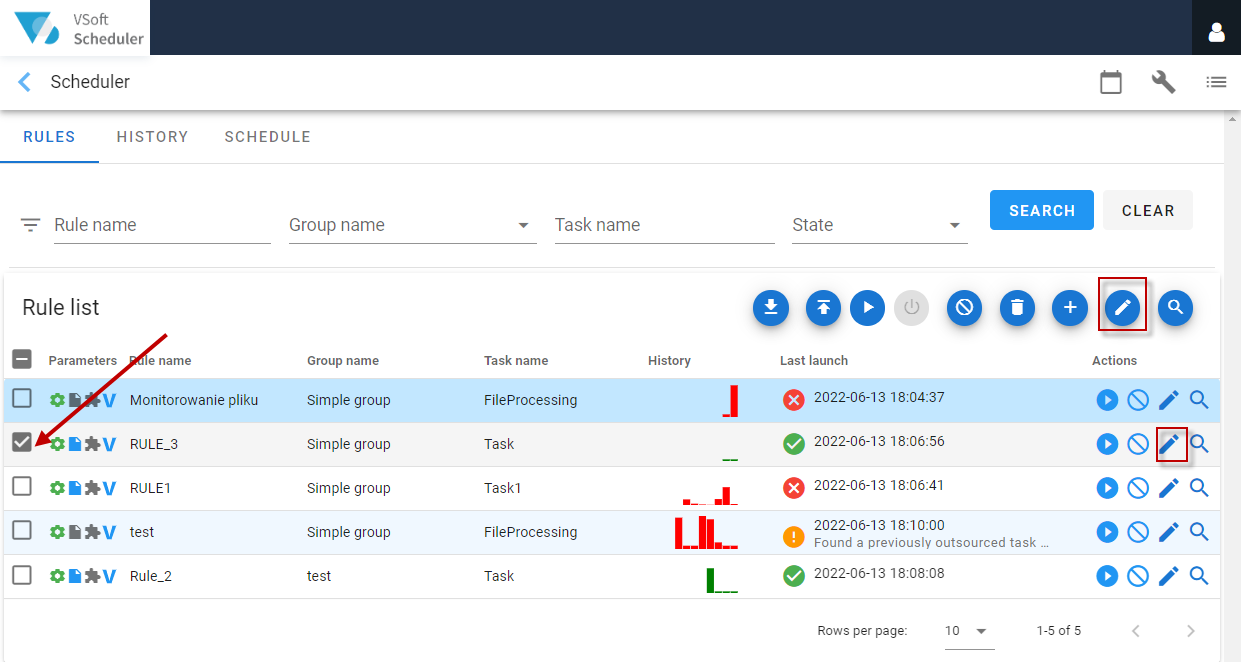Screen dimensions: 1241x662
Task: Click the SEARCH button
Action: (x=1042, y=210)
